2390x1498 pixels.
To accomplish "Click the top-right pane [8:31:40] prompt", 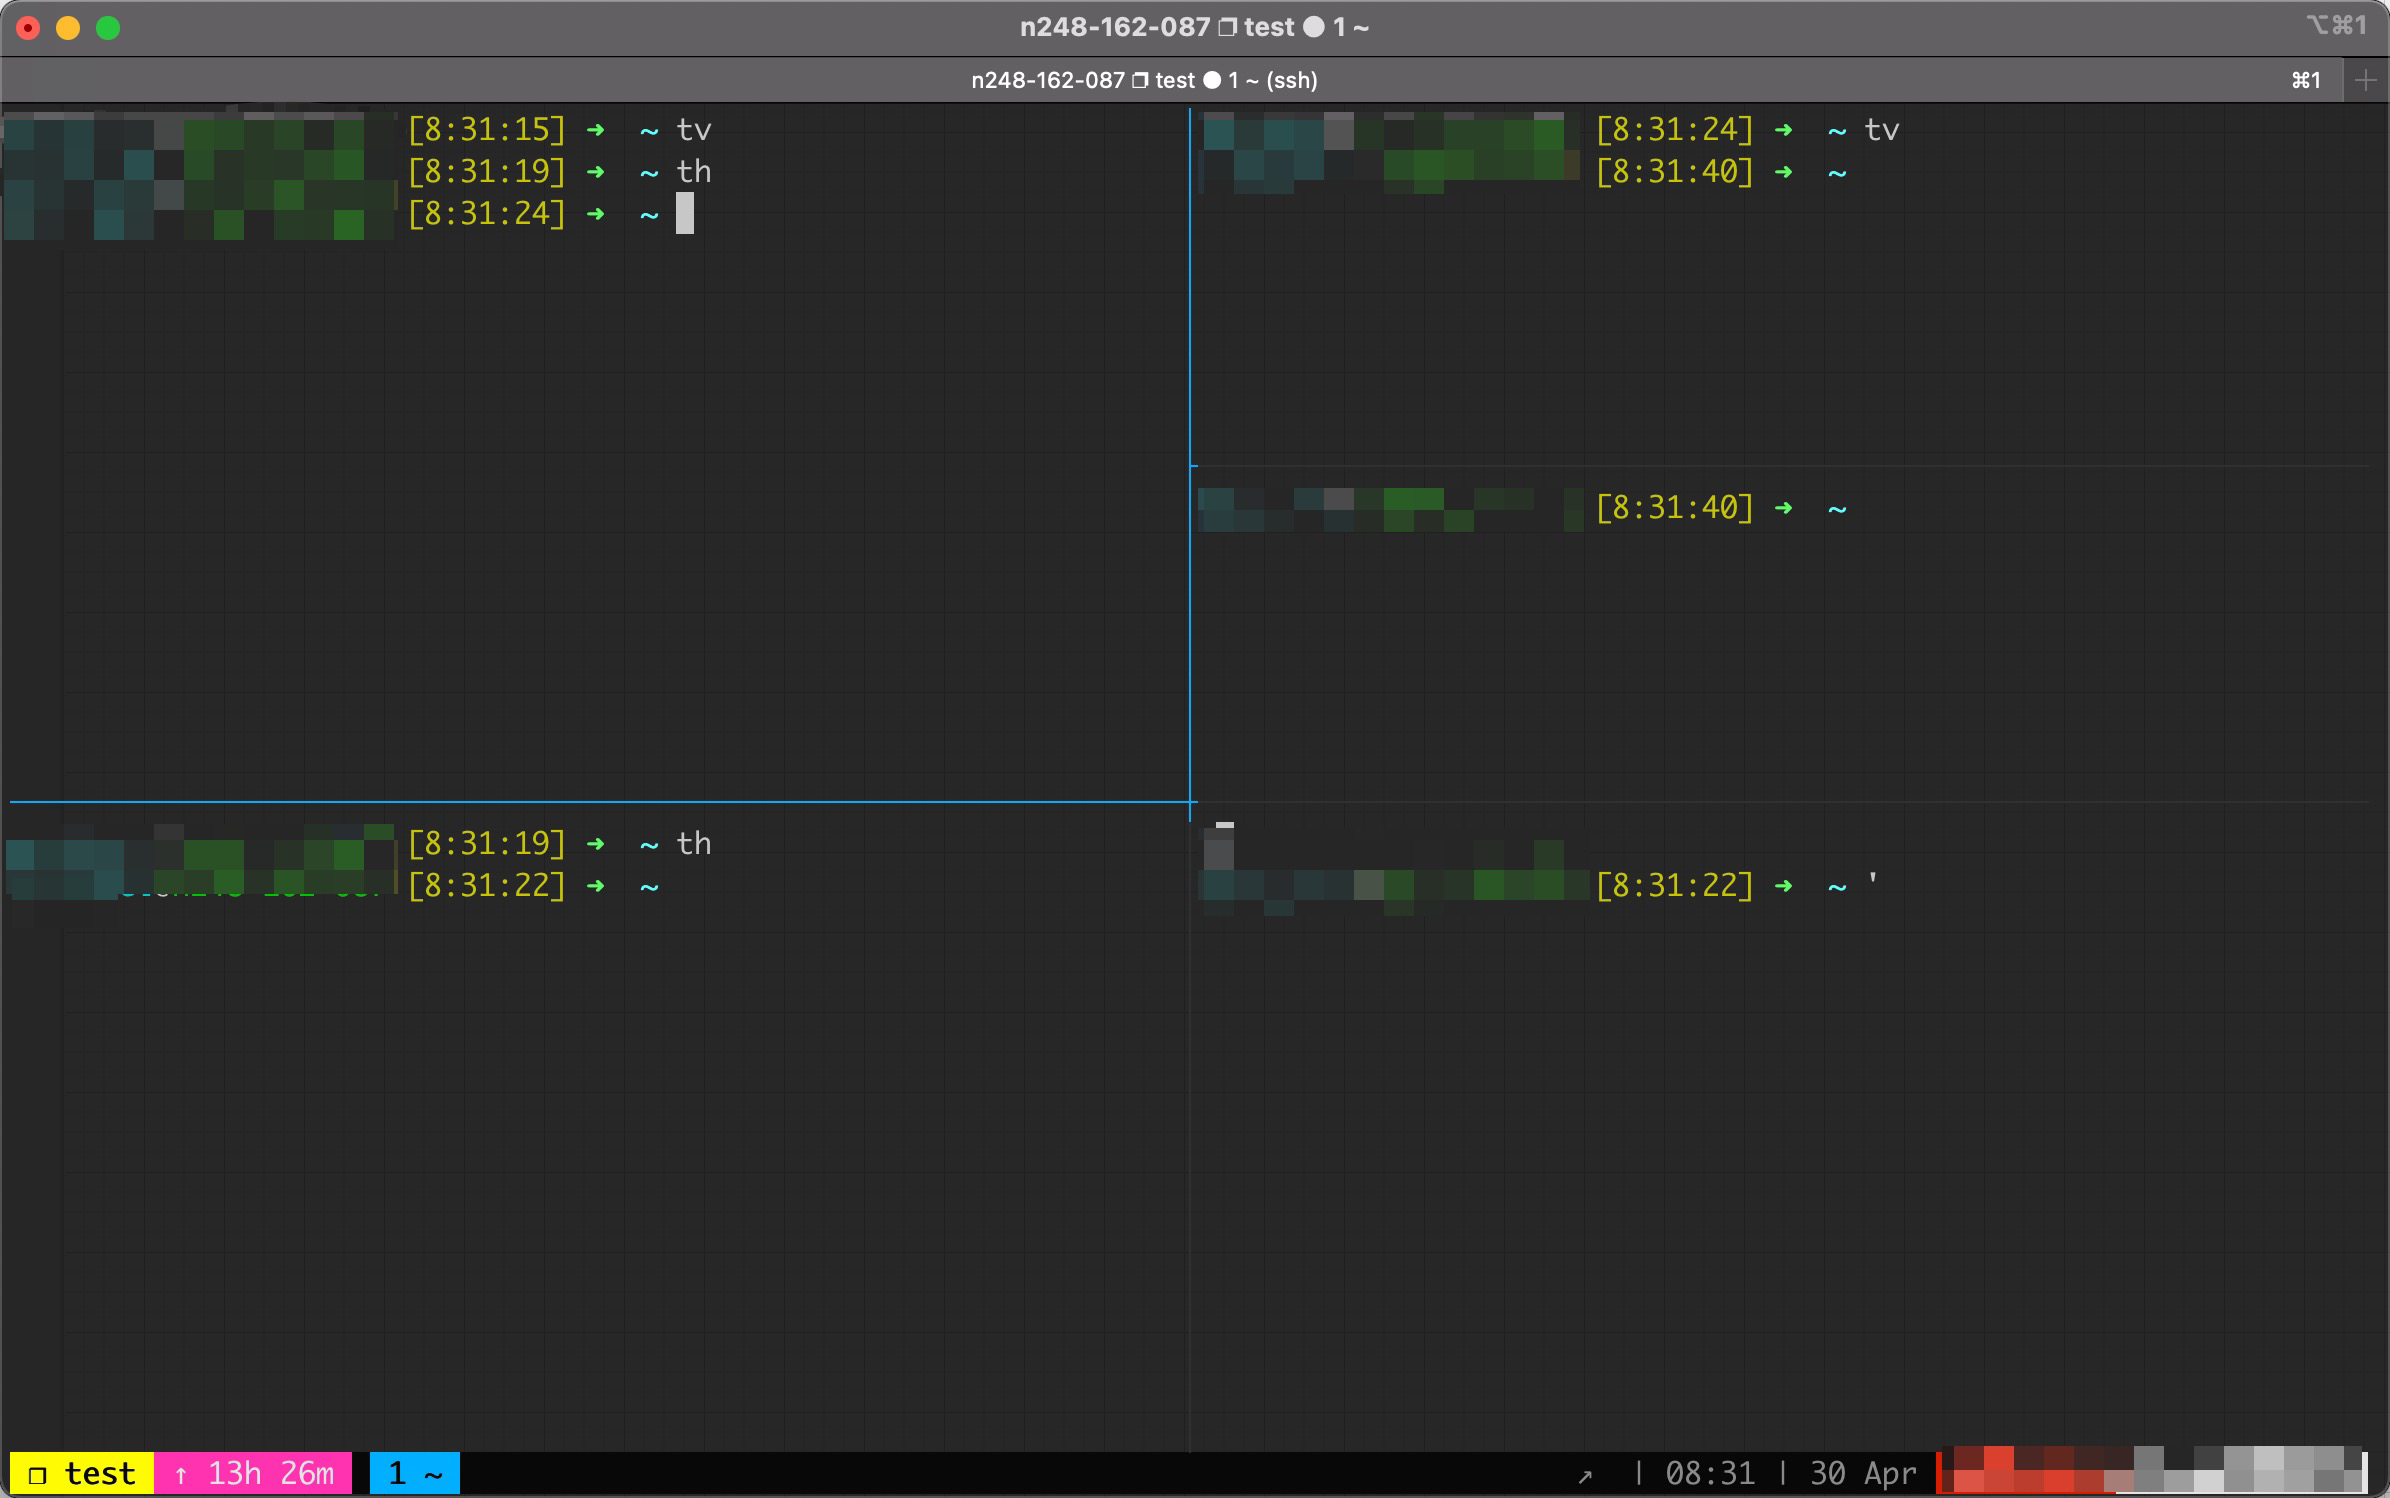I will click(1675, 172).
